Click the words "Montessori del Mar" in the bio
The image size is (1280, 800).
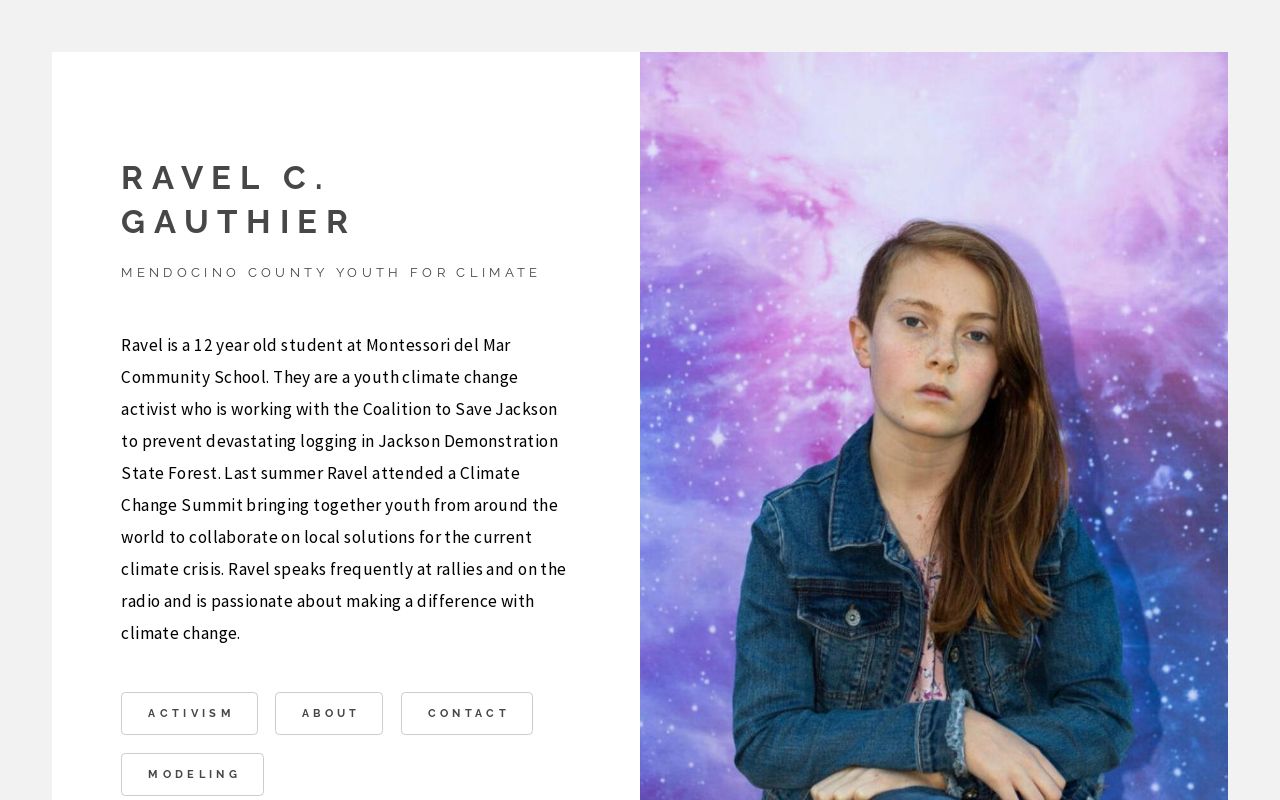point(438,345)
